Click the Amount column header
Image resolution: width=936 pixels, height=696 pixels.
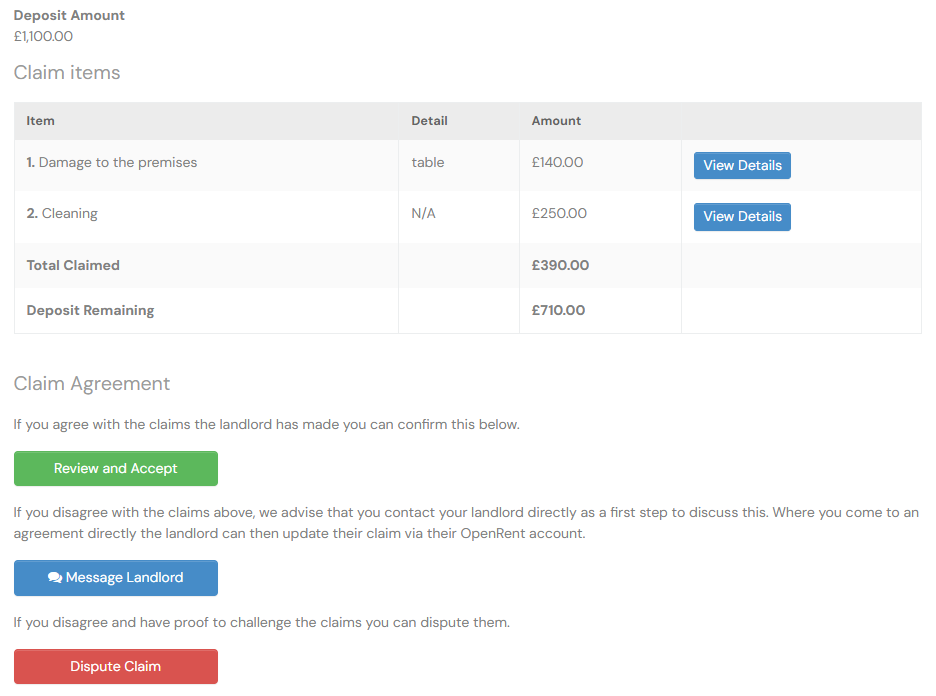point(556,121)
